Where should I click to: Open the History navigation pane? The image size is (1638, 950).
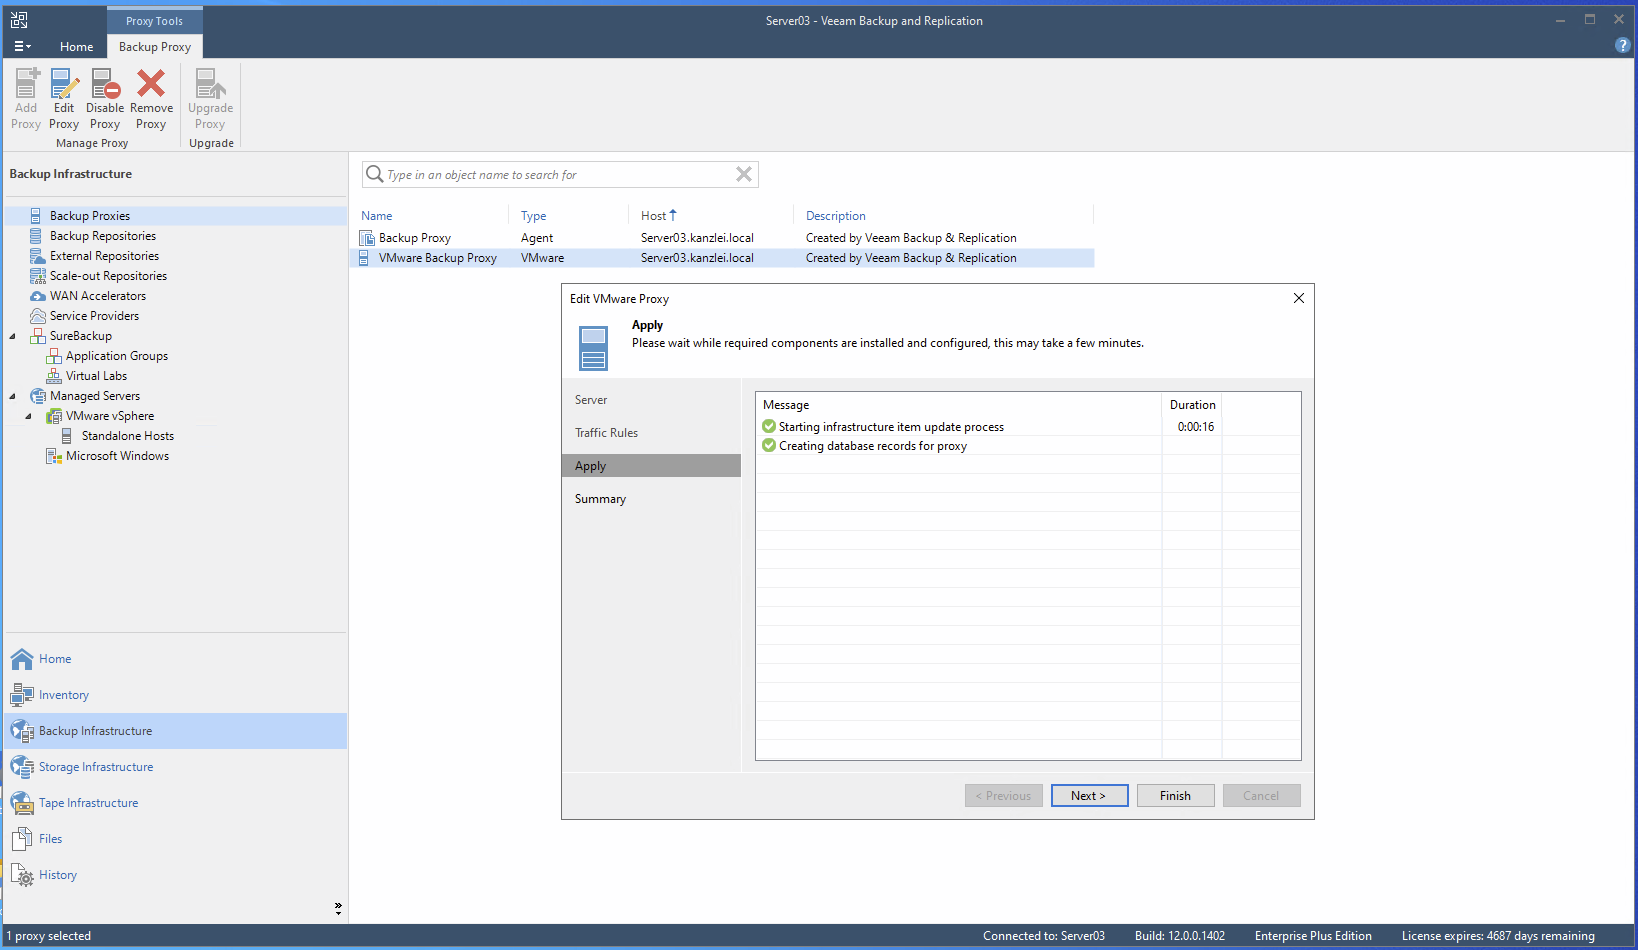(175, 875)
